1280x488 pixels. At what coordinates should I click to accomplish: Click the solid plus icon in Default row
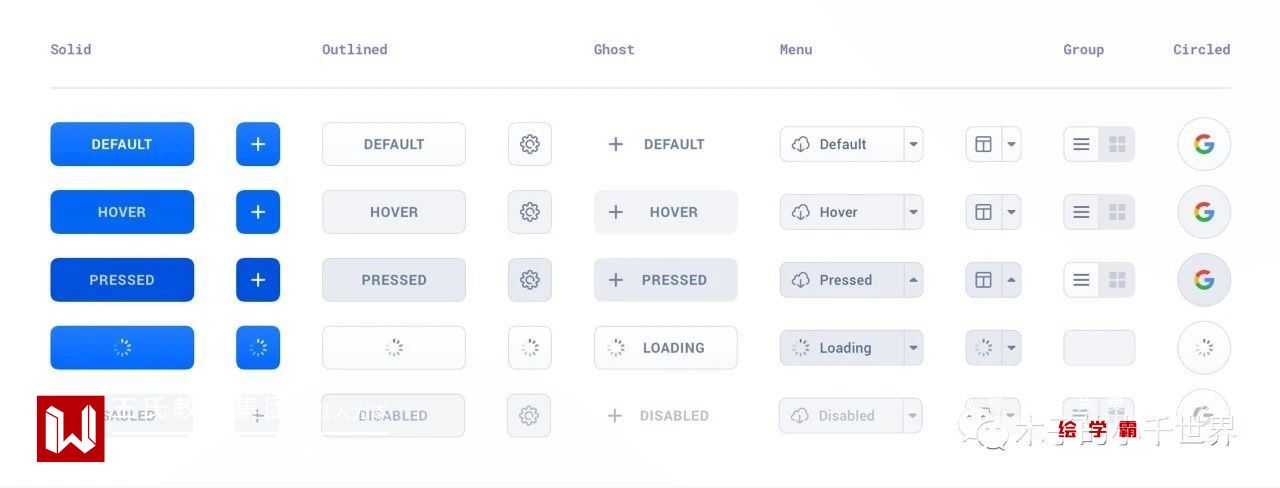[258, 144]
